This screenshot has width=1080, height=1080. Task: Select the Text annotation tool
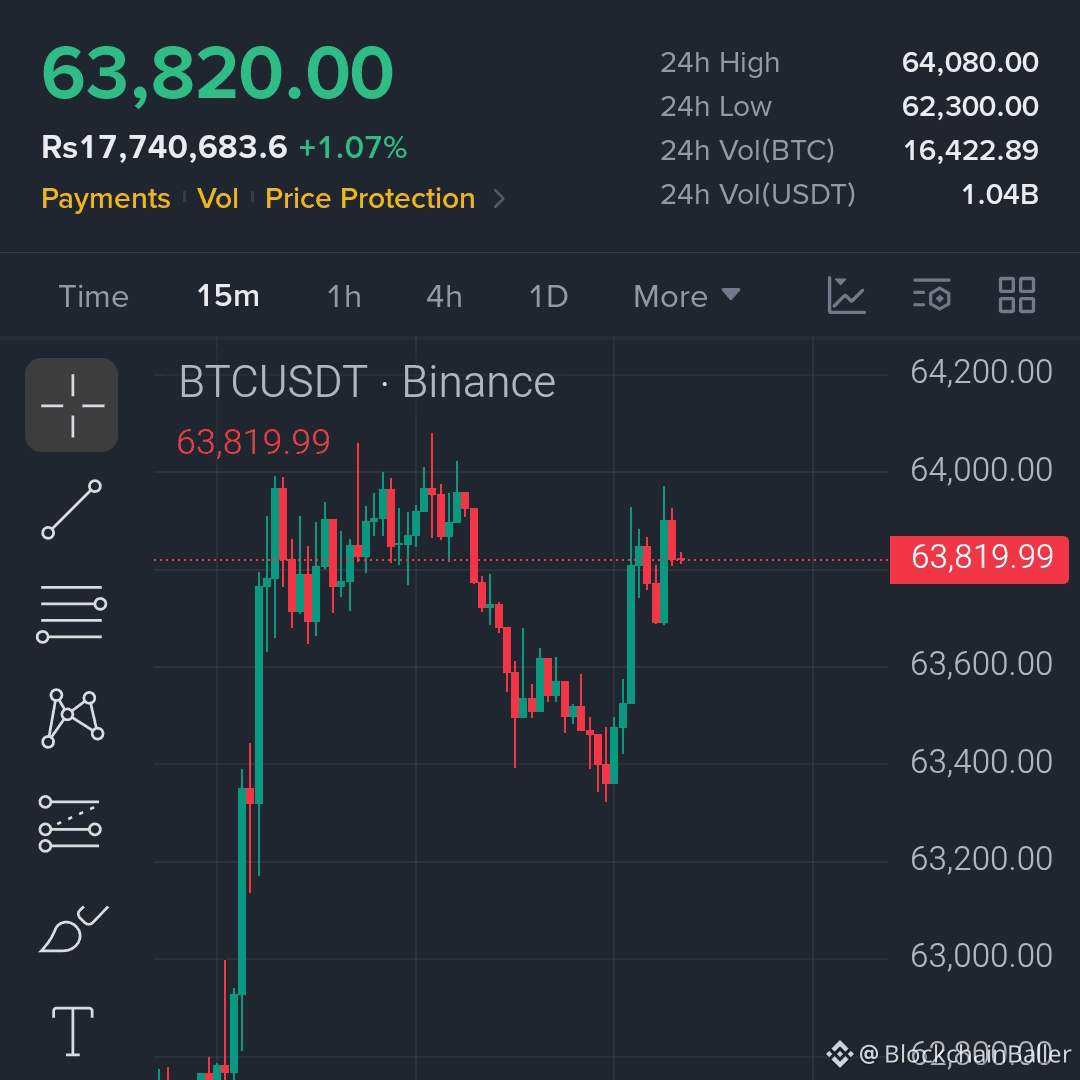pyautogui.click(x=72, y=1031)
